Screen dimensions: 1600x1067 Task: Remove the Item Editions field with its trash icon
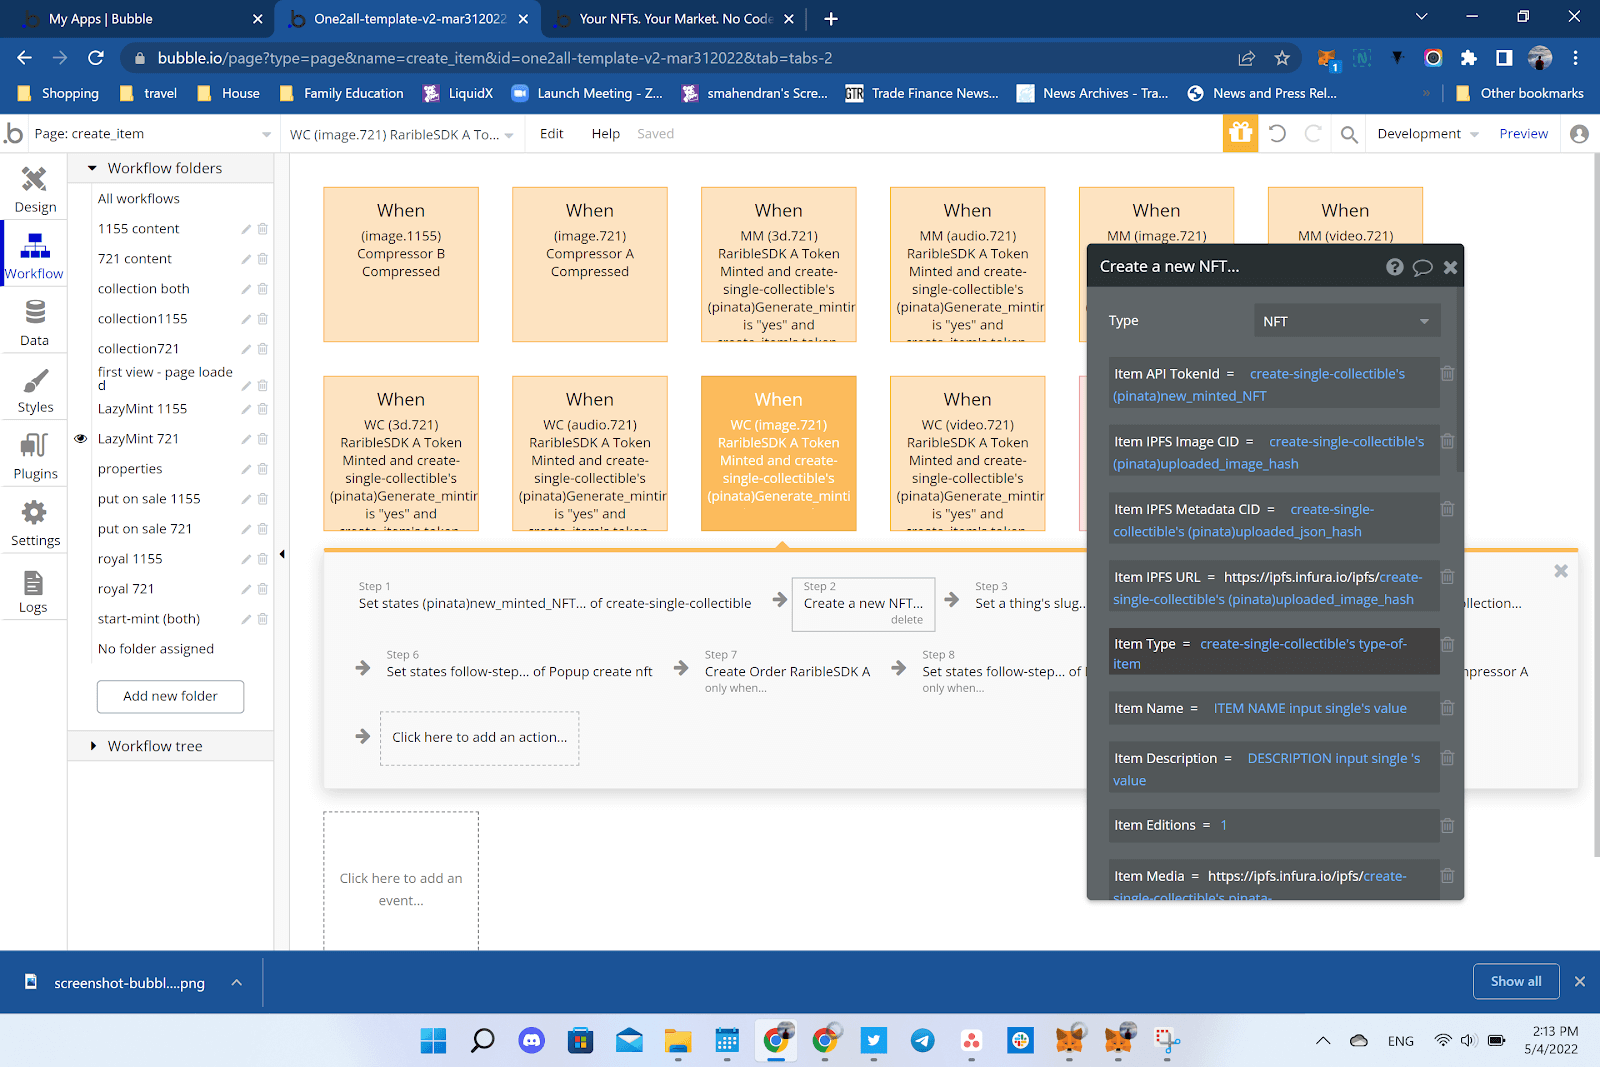point(1447,825)
